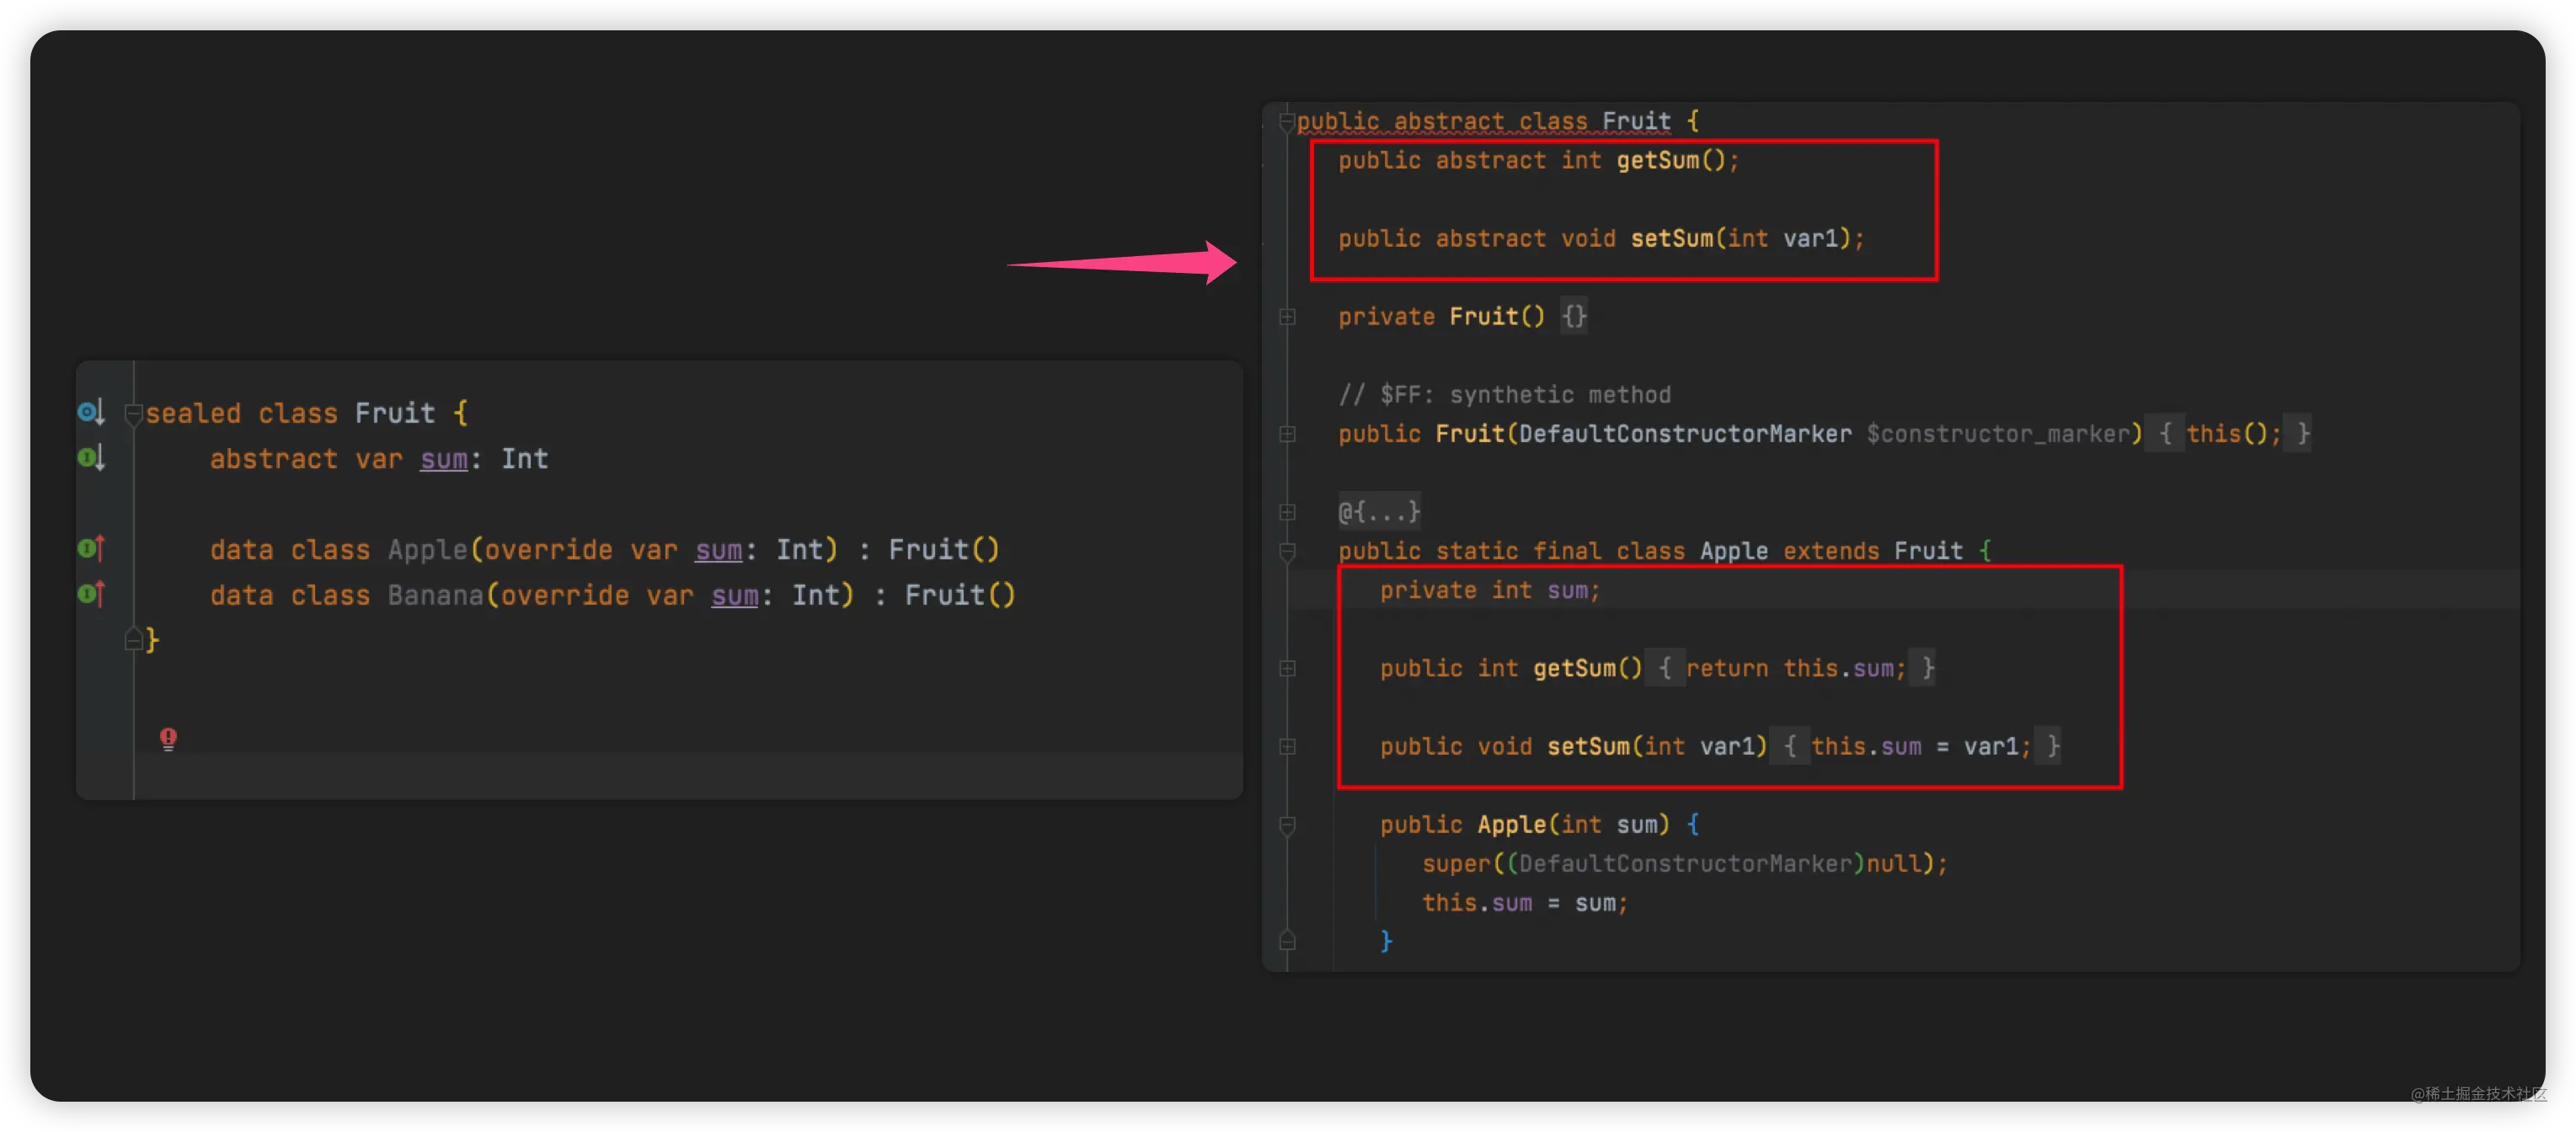Click the '$constructor_marker' parameter name

coord(1999,434)
